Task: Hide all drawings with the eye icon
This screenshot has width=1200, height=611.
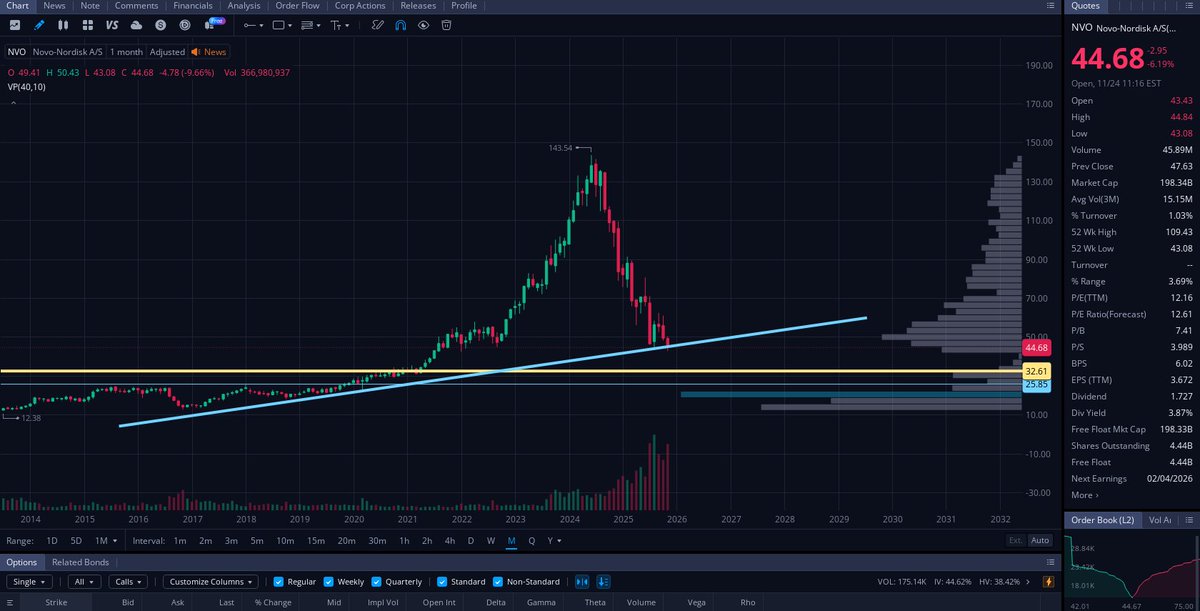Action: 423,25
